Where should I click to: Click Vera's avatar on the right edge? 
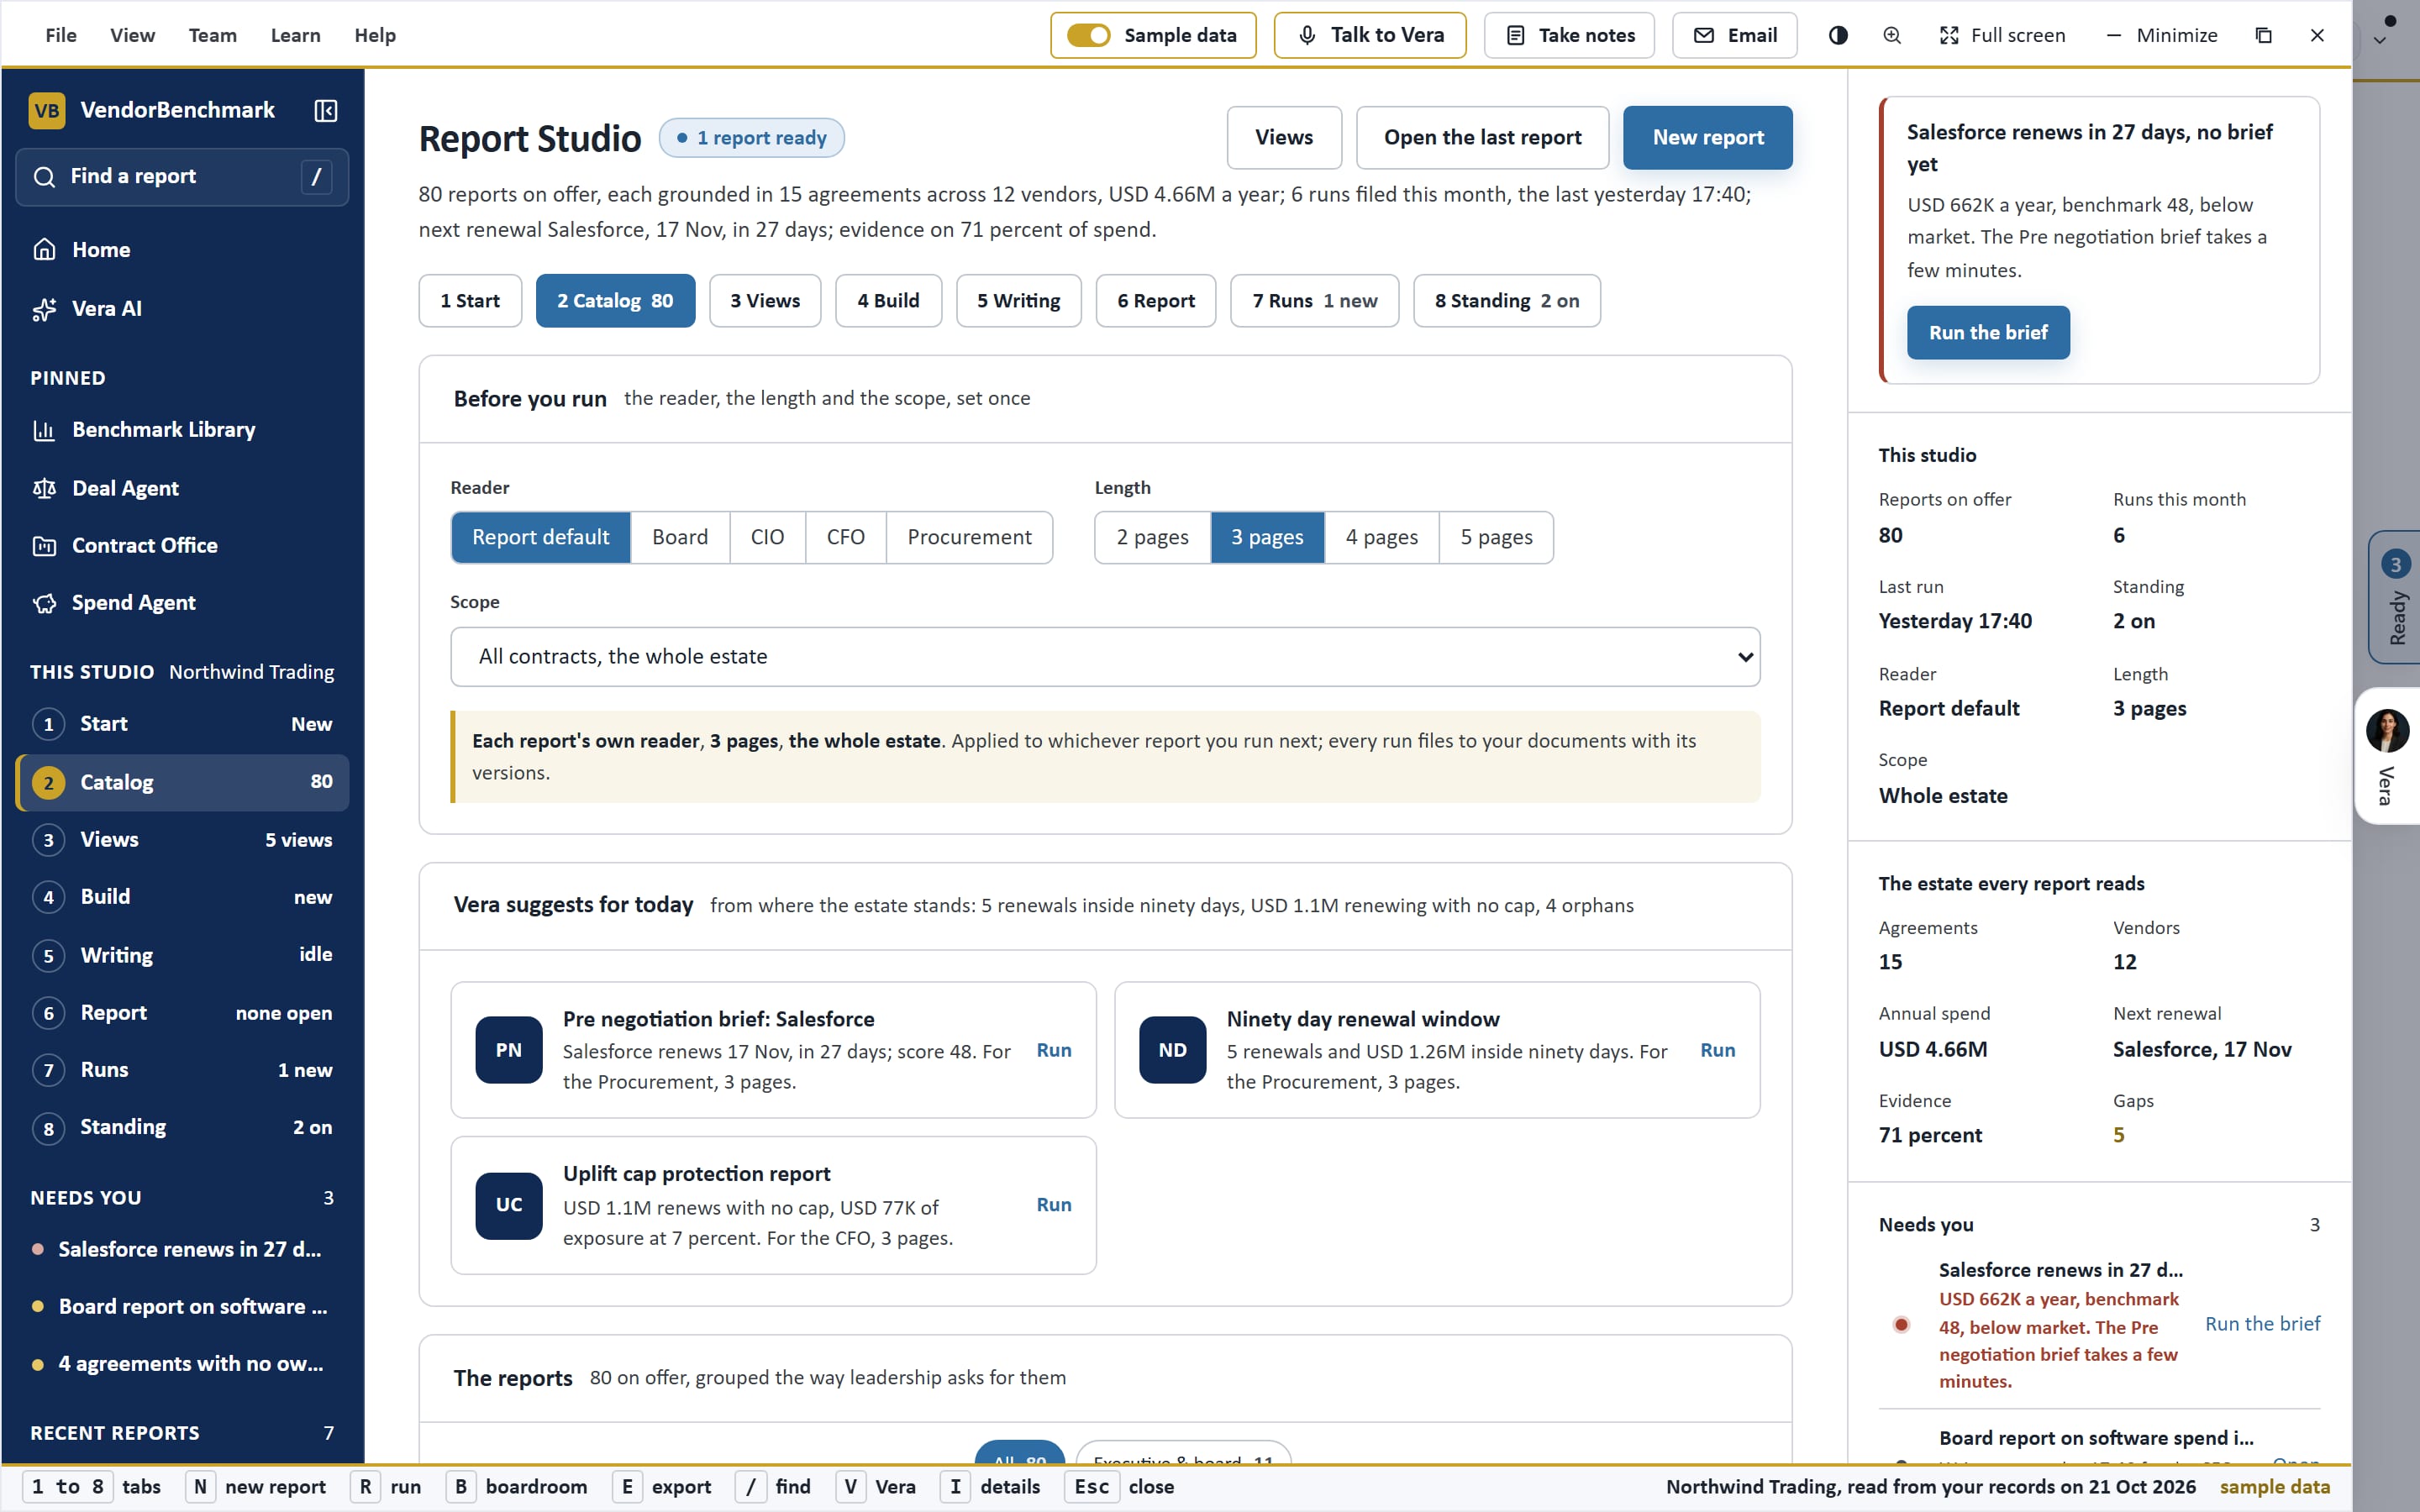click(2387, 731)
